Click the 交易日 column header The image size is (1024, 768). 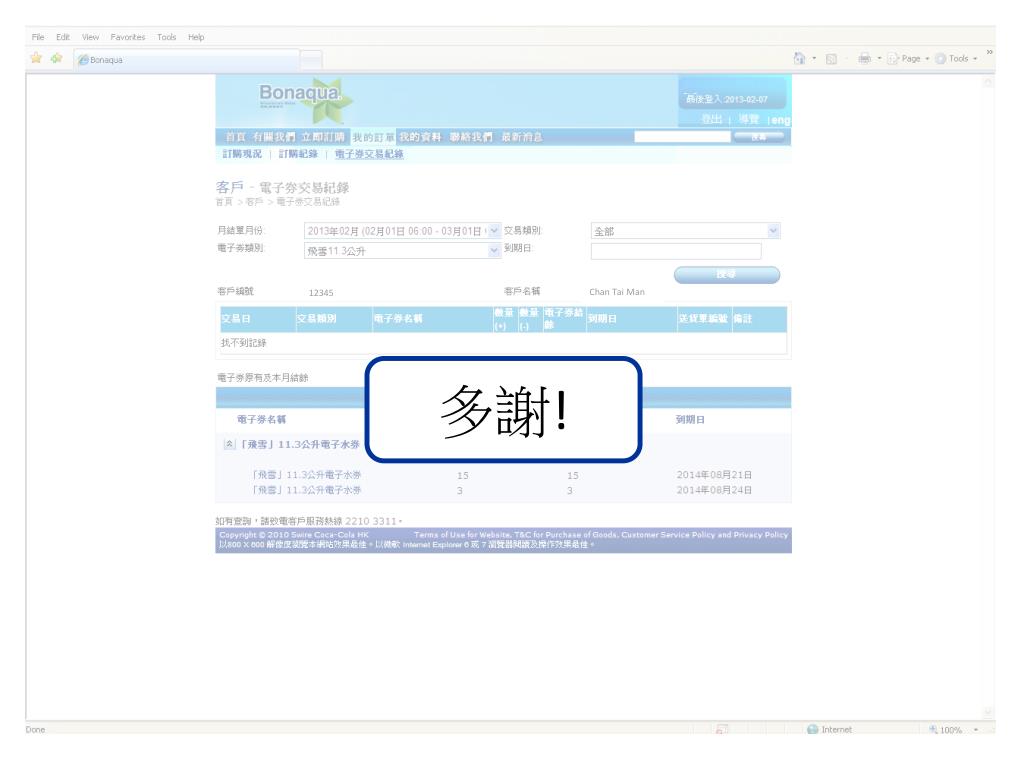coord(236,319)
